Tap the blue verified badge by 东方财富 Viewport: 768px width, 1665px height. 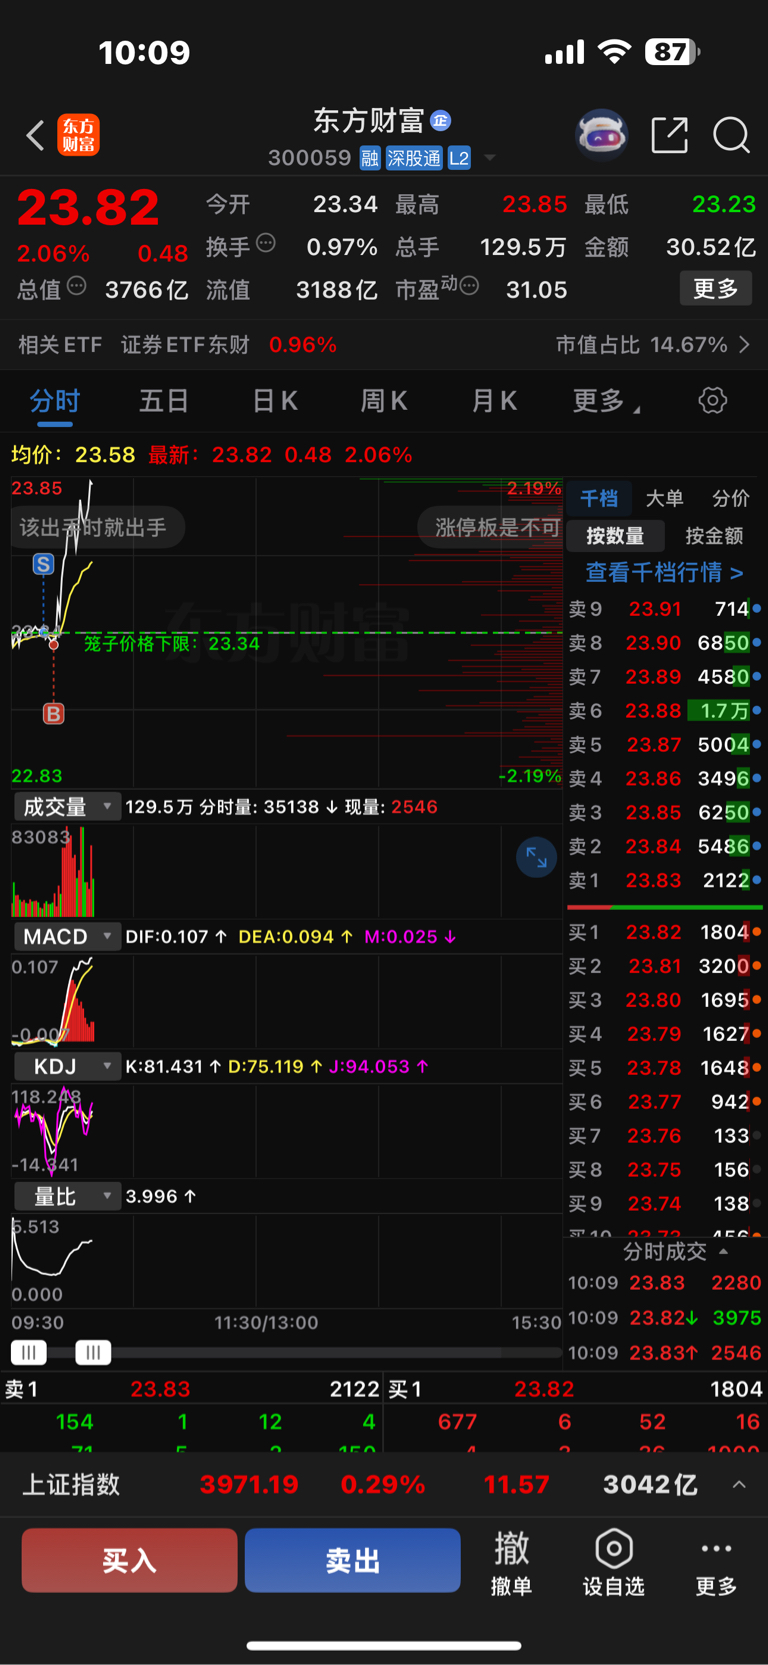(x=440, y=121)
